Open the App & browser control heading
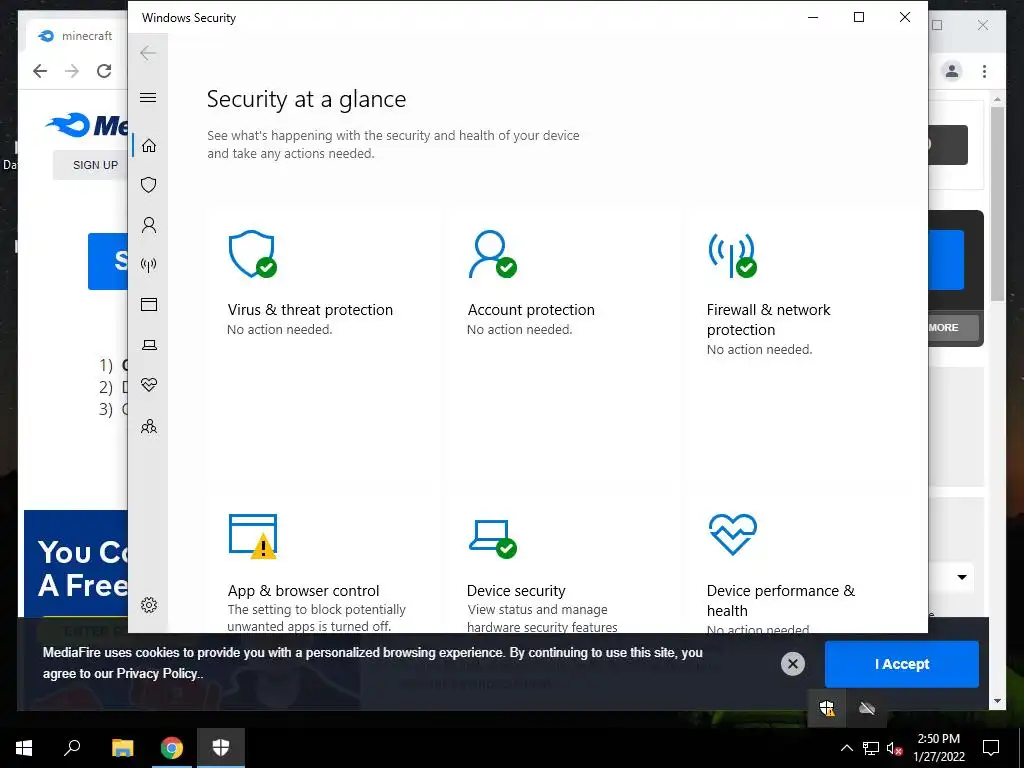This screenshot has height=768, width=1024. [303, 590]
